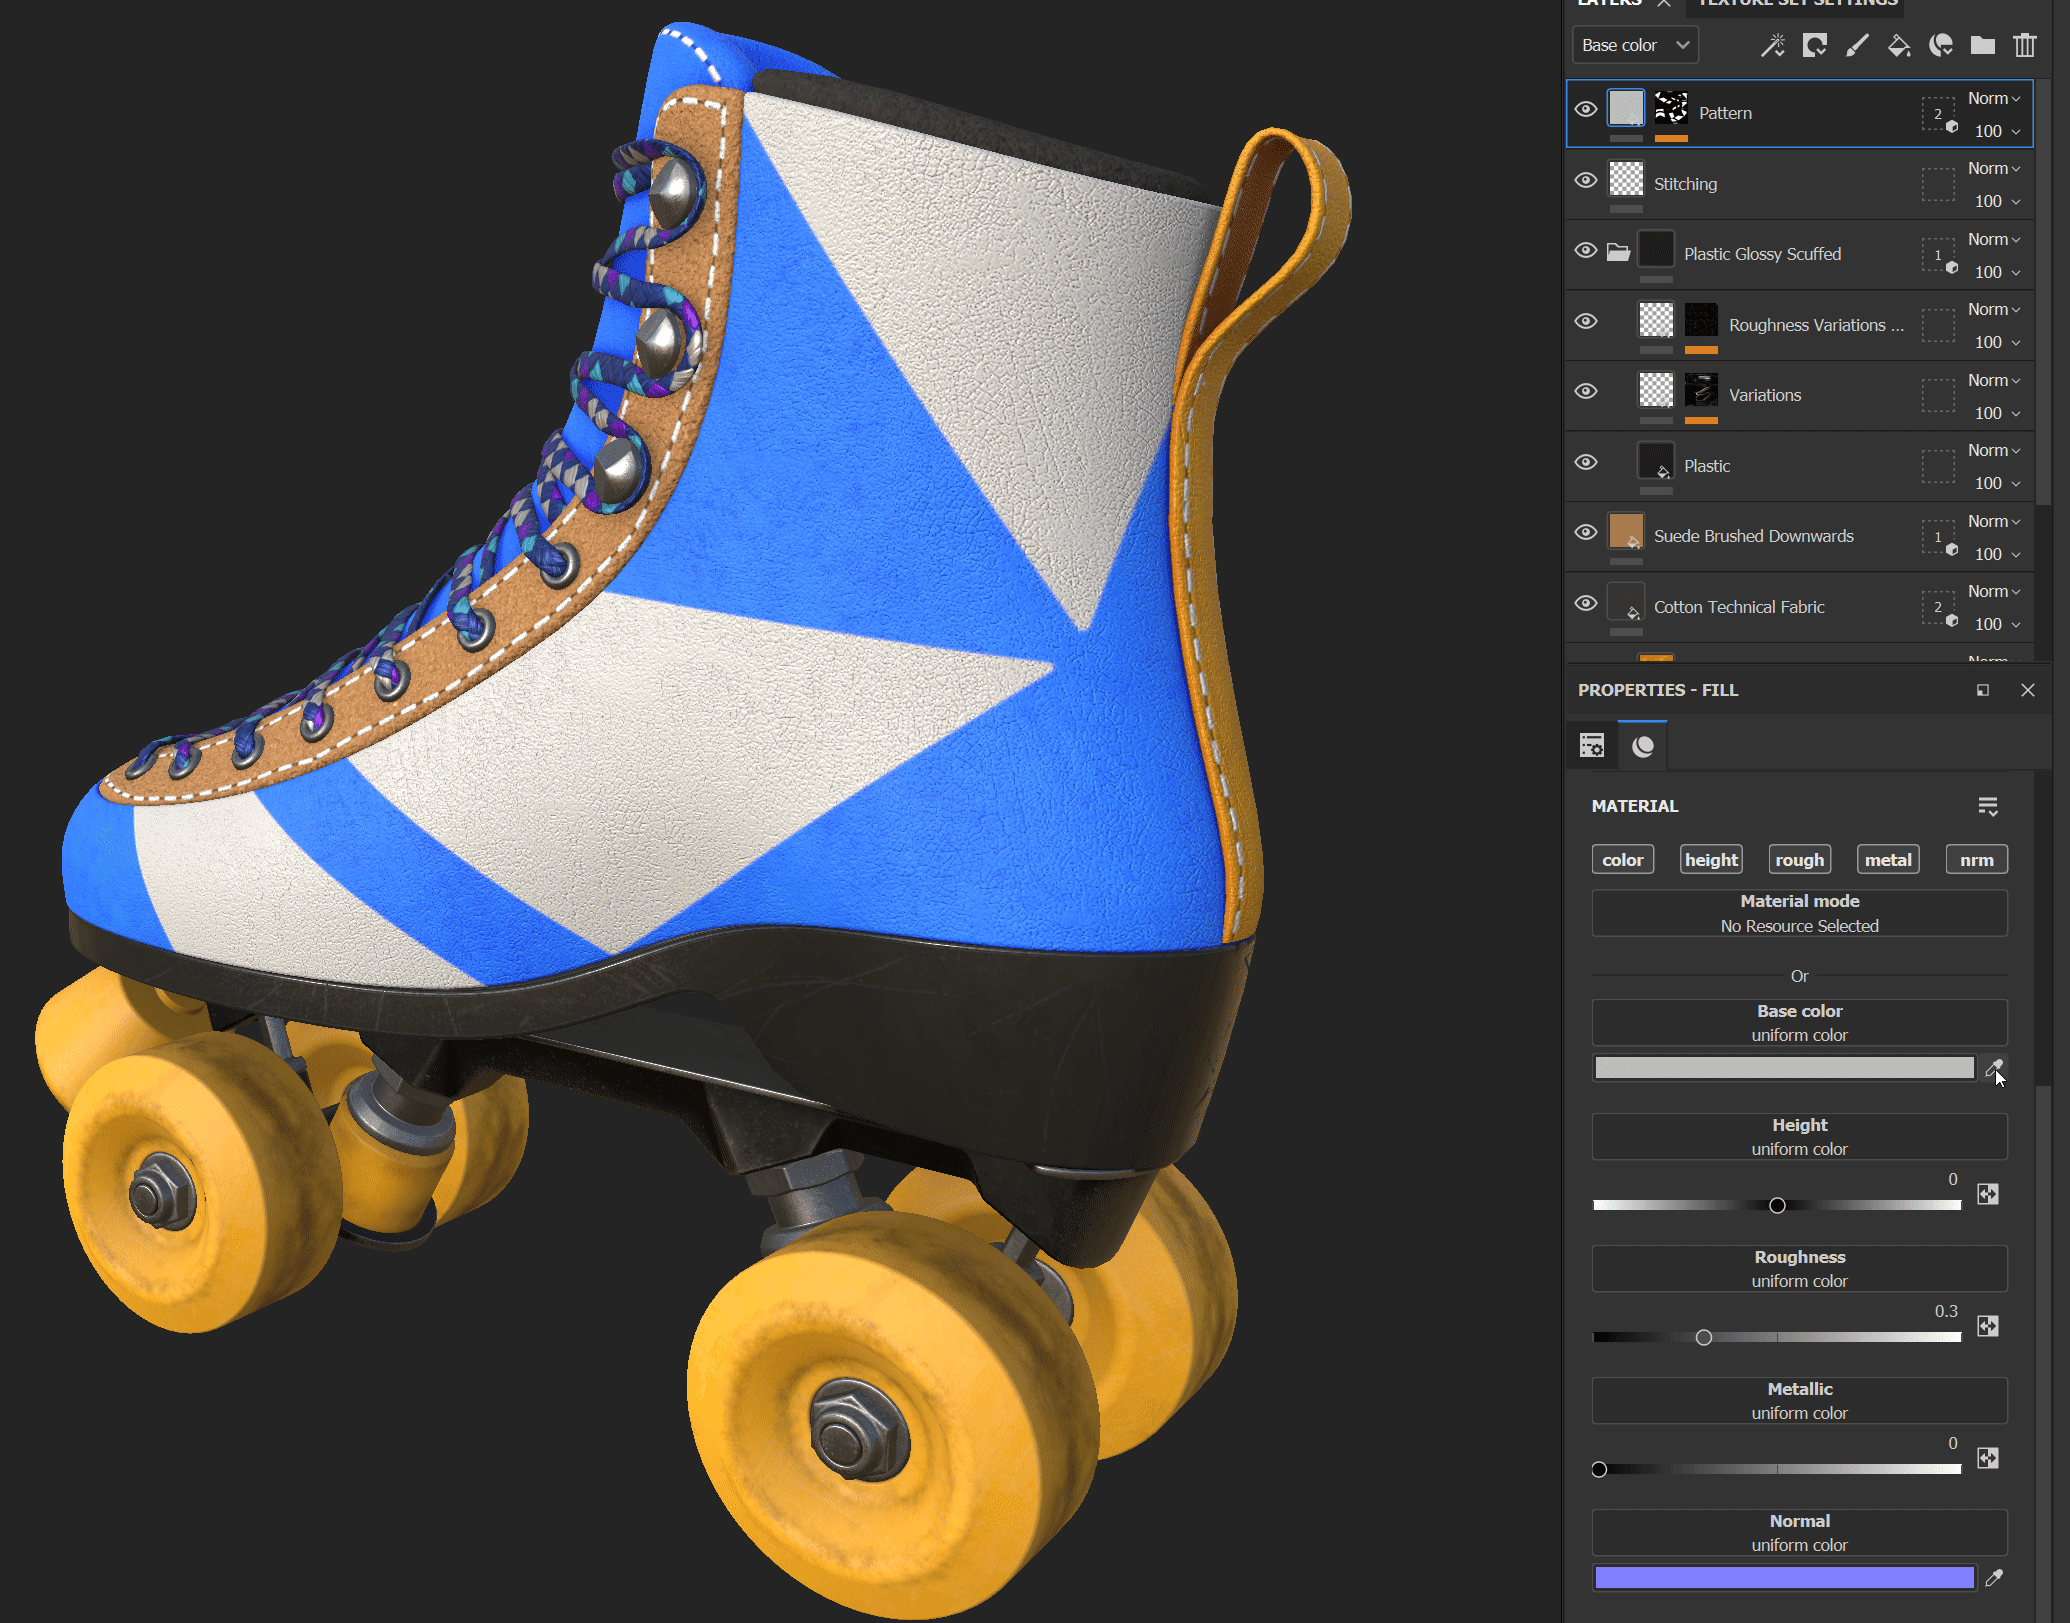Hide the Stitching layer
The image size is (2070, 1623).
[x=1586, y=181]
